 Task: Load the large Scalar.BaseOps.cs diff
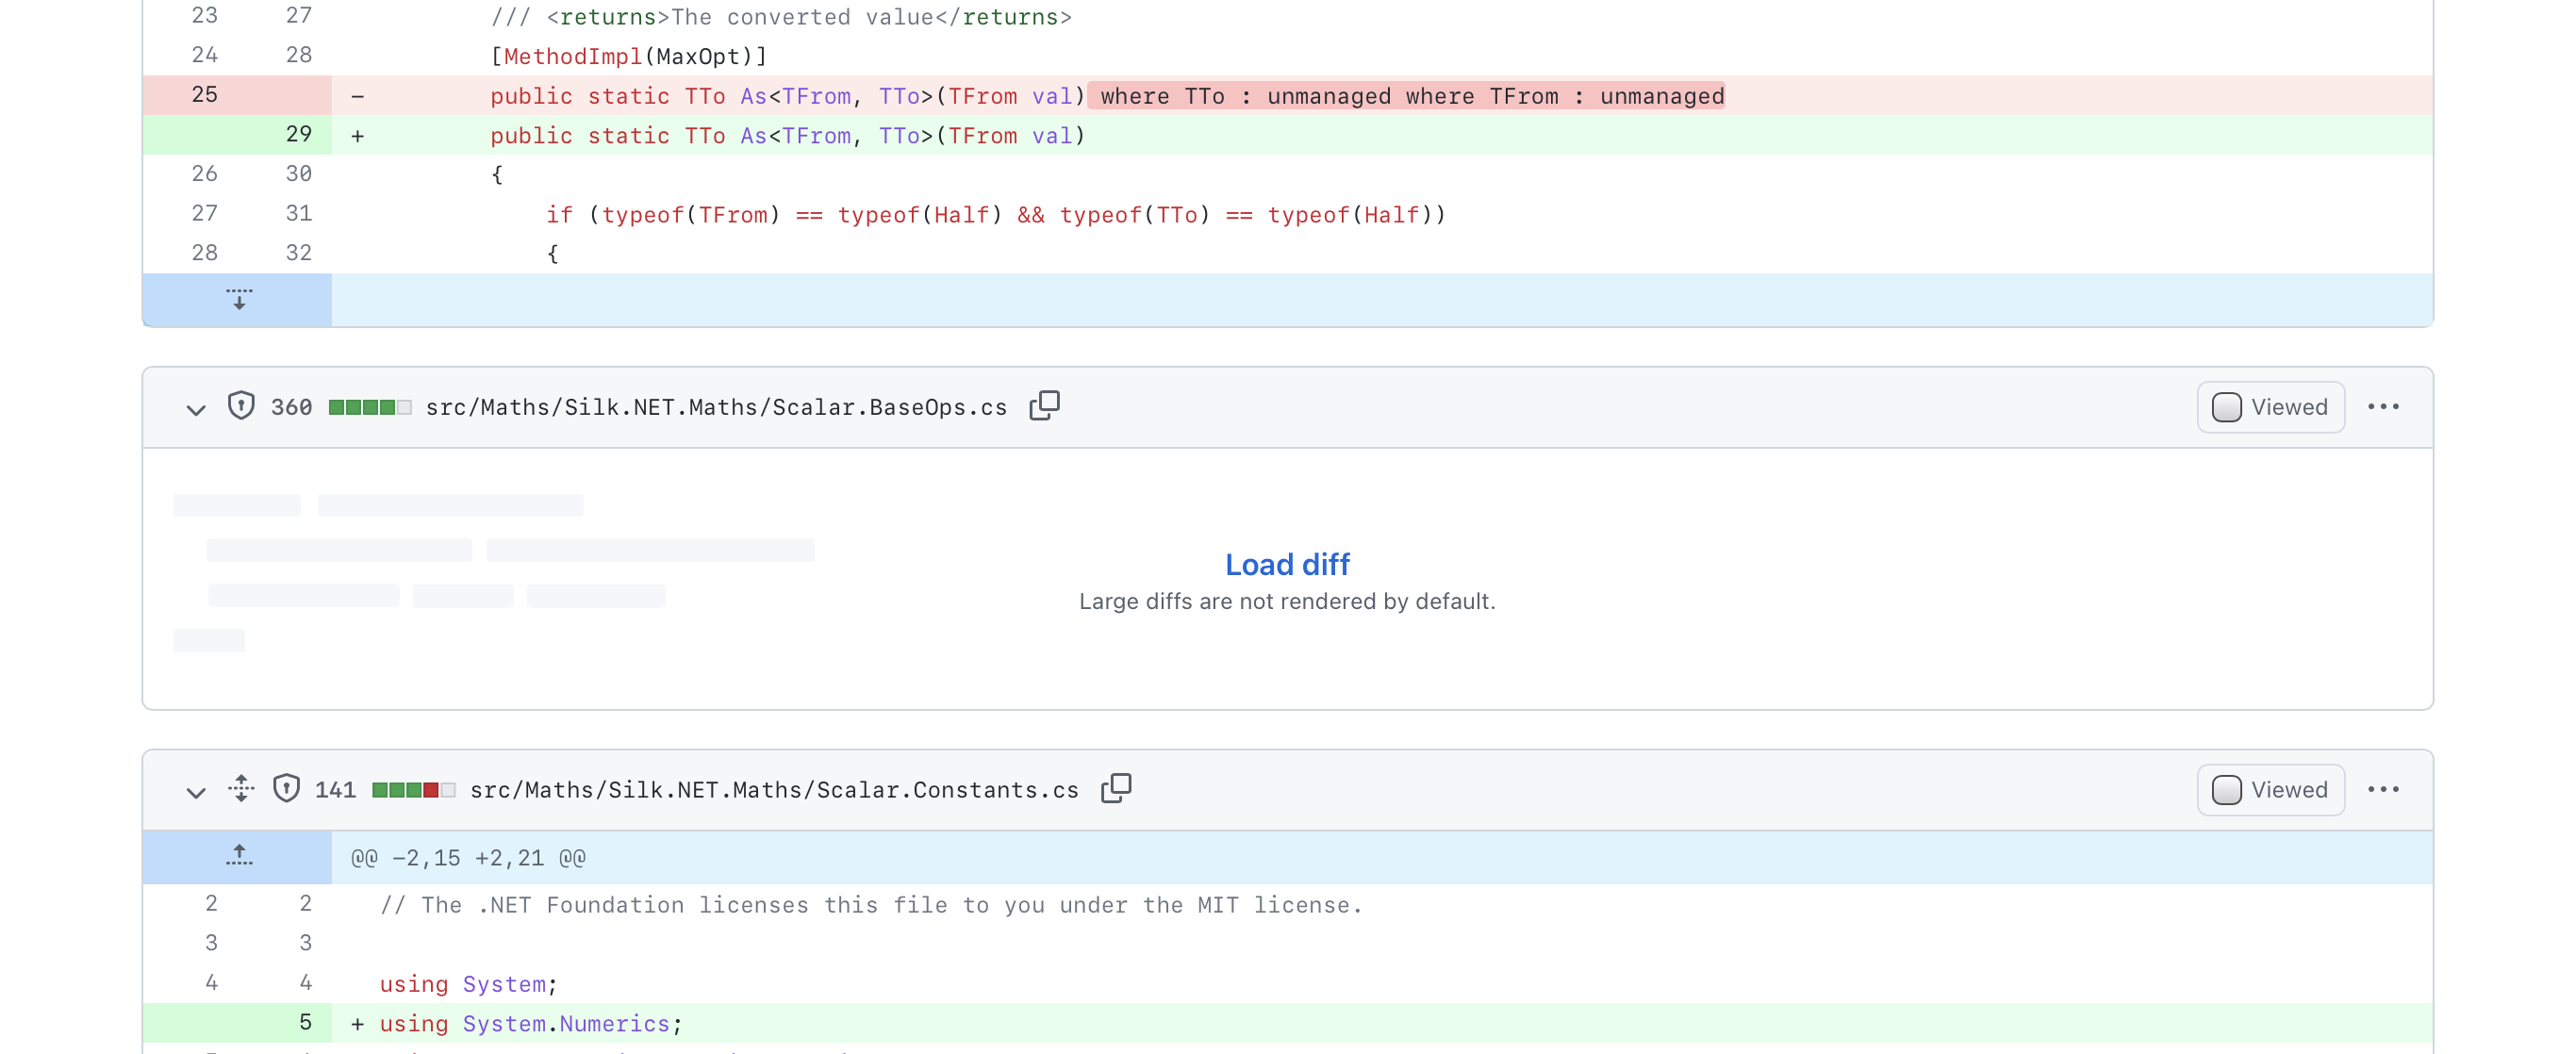(x=1286, y=564)
